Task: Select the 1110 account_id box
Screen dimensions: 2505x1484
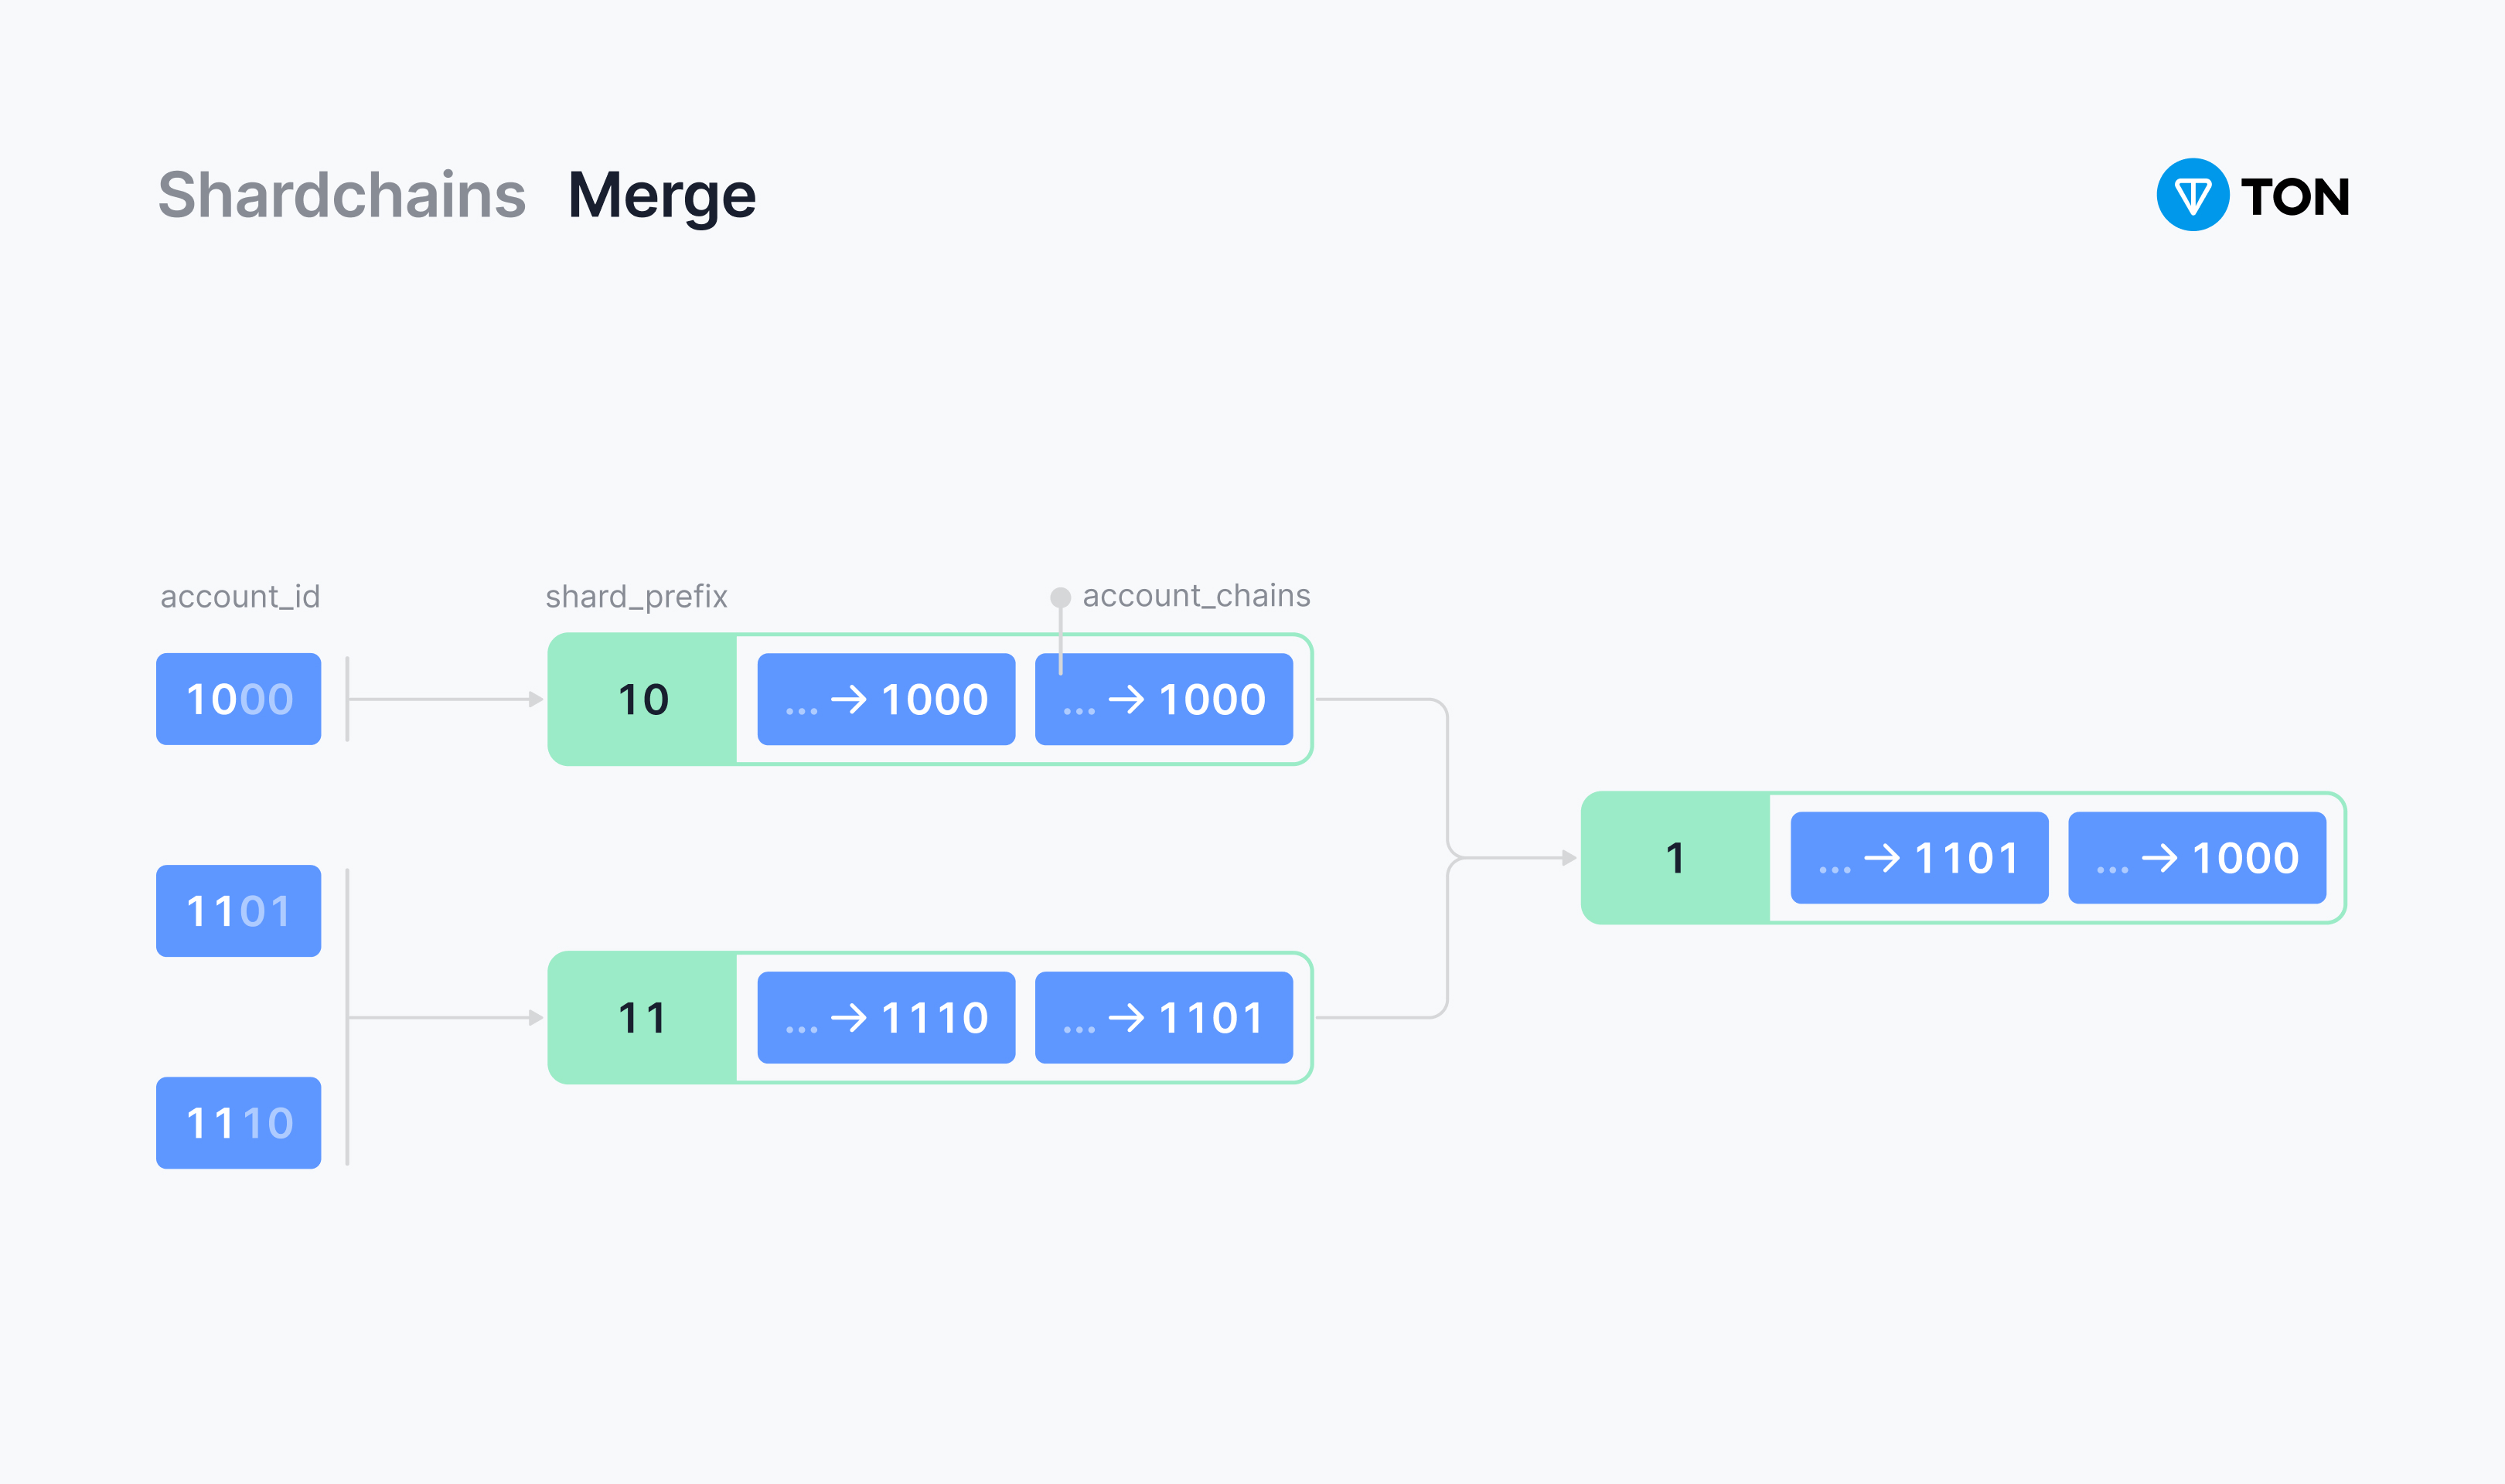Action: [238, 1122]
